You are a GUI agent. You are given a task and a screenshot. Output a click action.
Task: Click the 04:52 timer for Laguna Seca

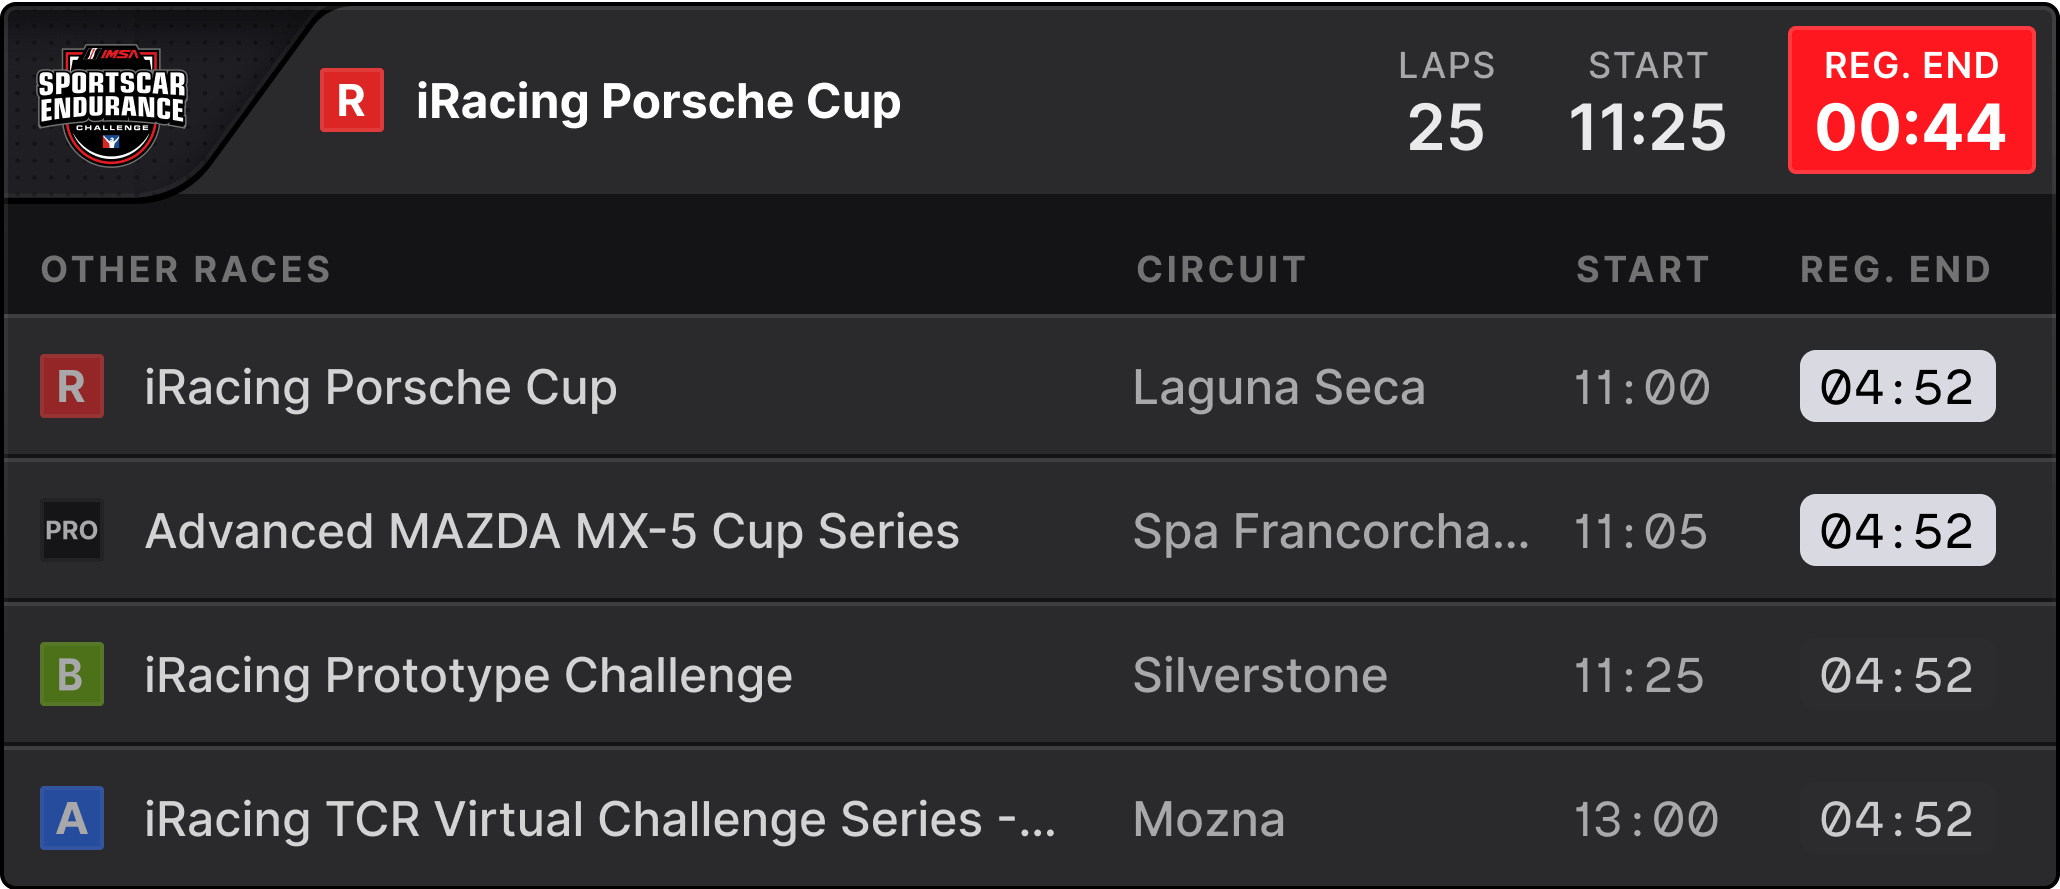point(1896,386)
